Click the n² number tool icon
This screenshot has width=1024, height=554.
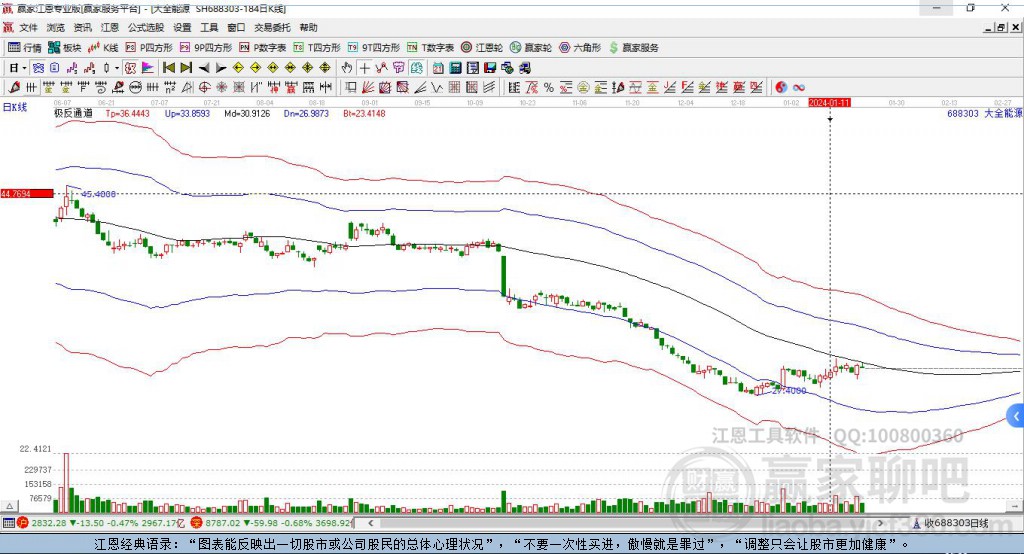[x=170, y=88]
